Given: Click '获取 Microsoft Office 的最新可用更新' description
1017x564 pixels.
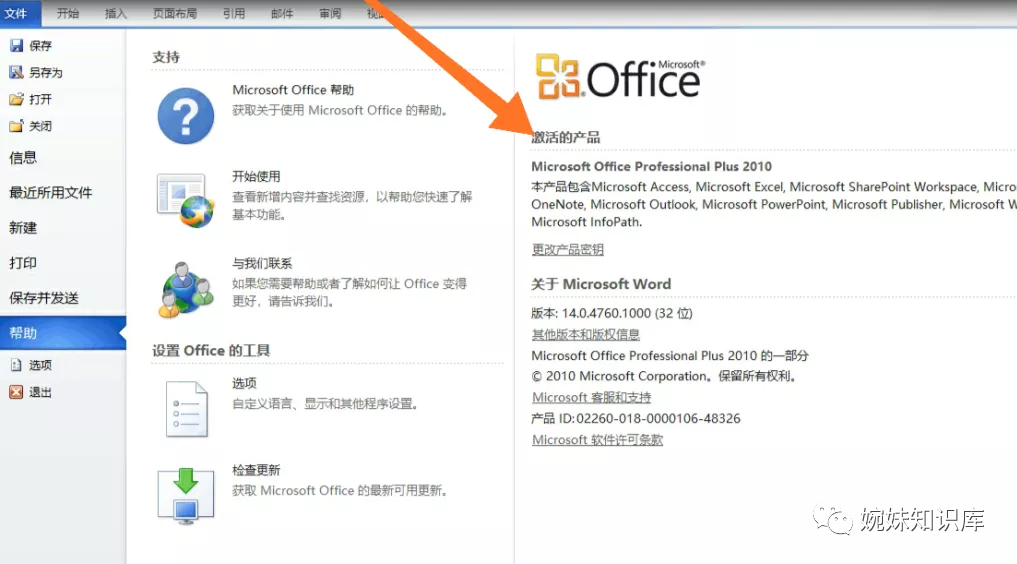Looking at the screenshot, I should (x=340, y=490).
